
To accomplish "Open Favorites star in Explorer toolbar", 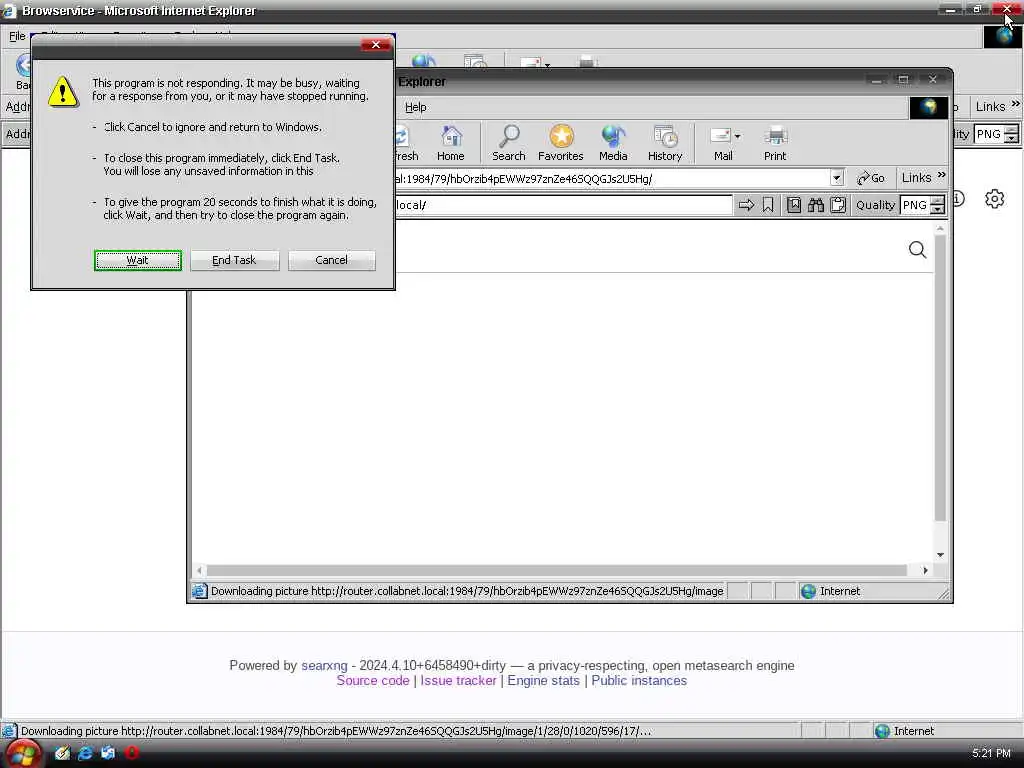I will [561, 143].
